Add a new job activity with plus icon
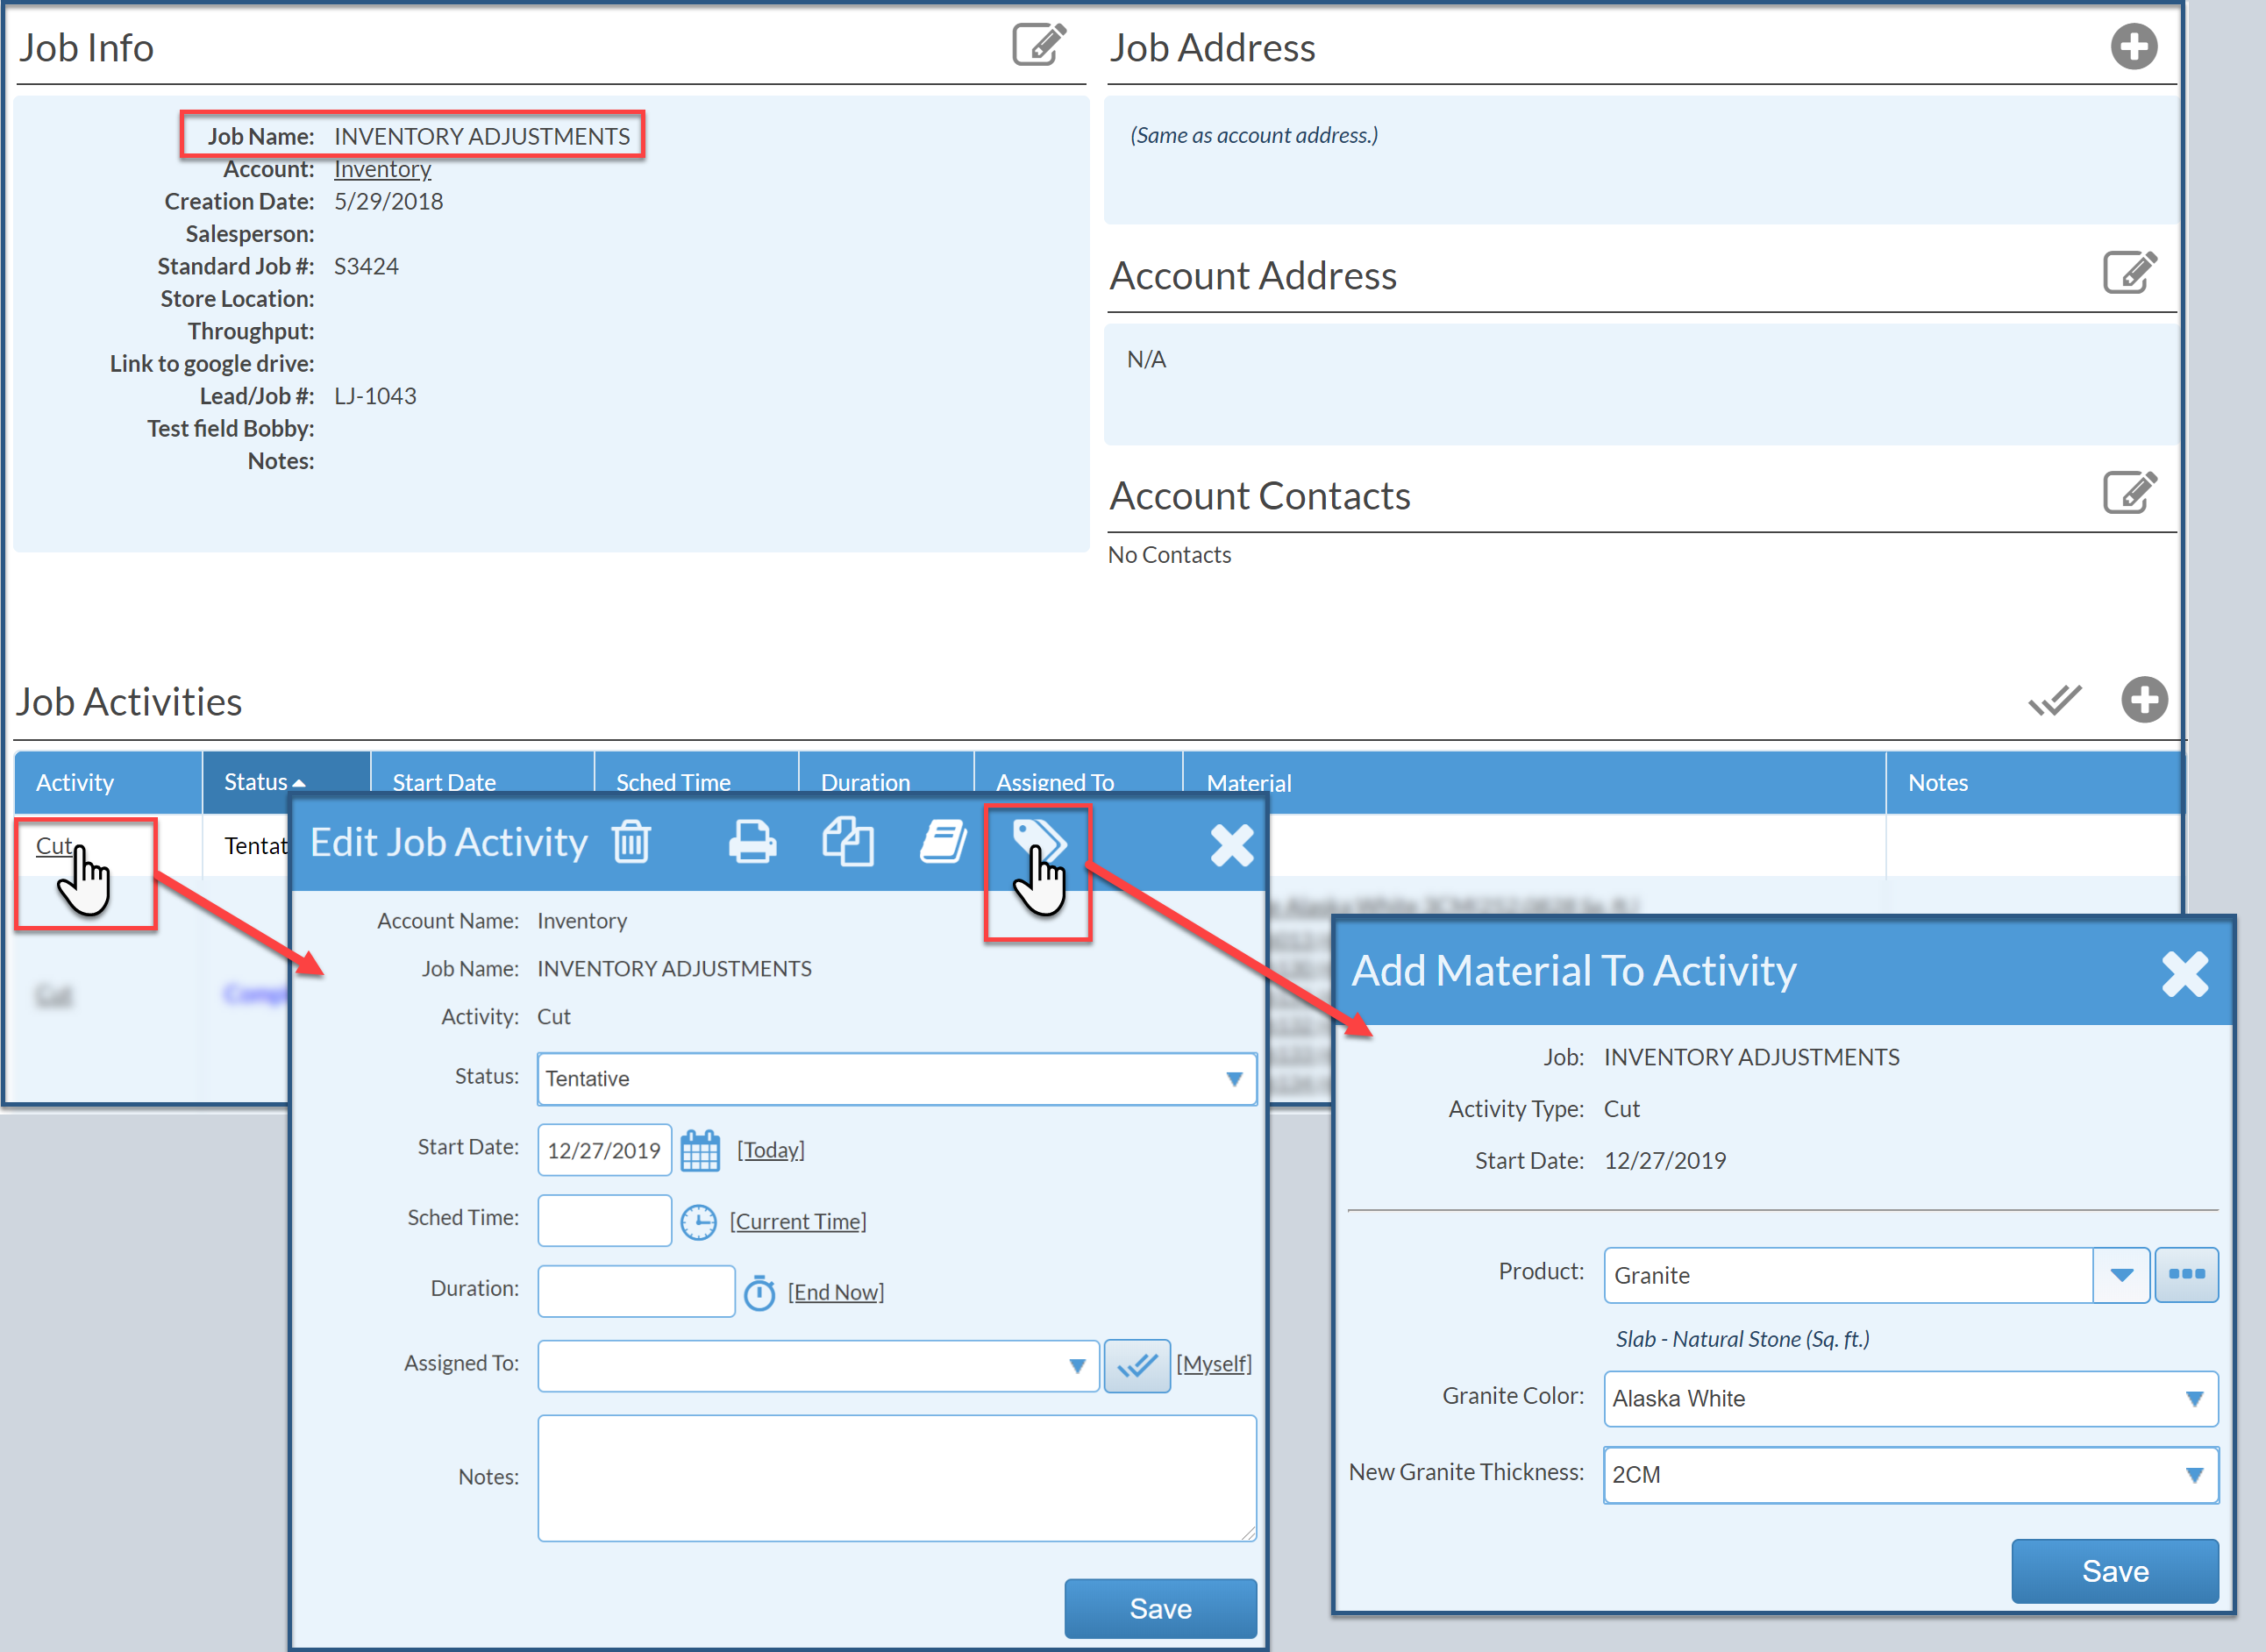 click(2143, 699)
